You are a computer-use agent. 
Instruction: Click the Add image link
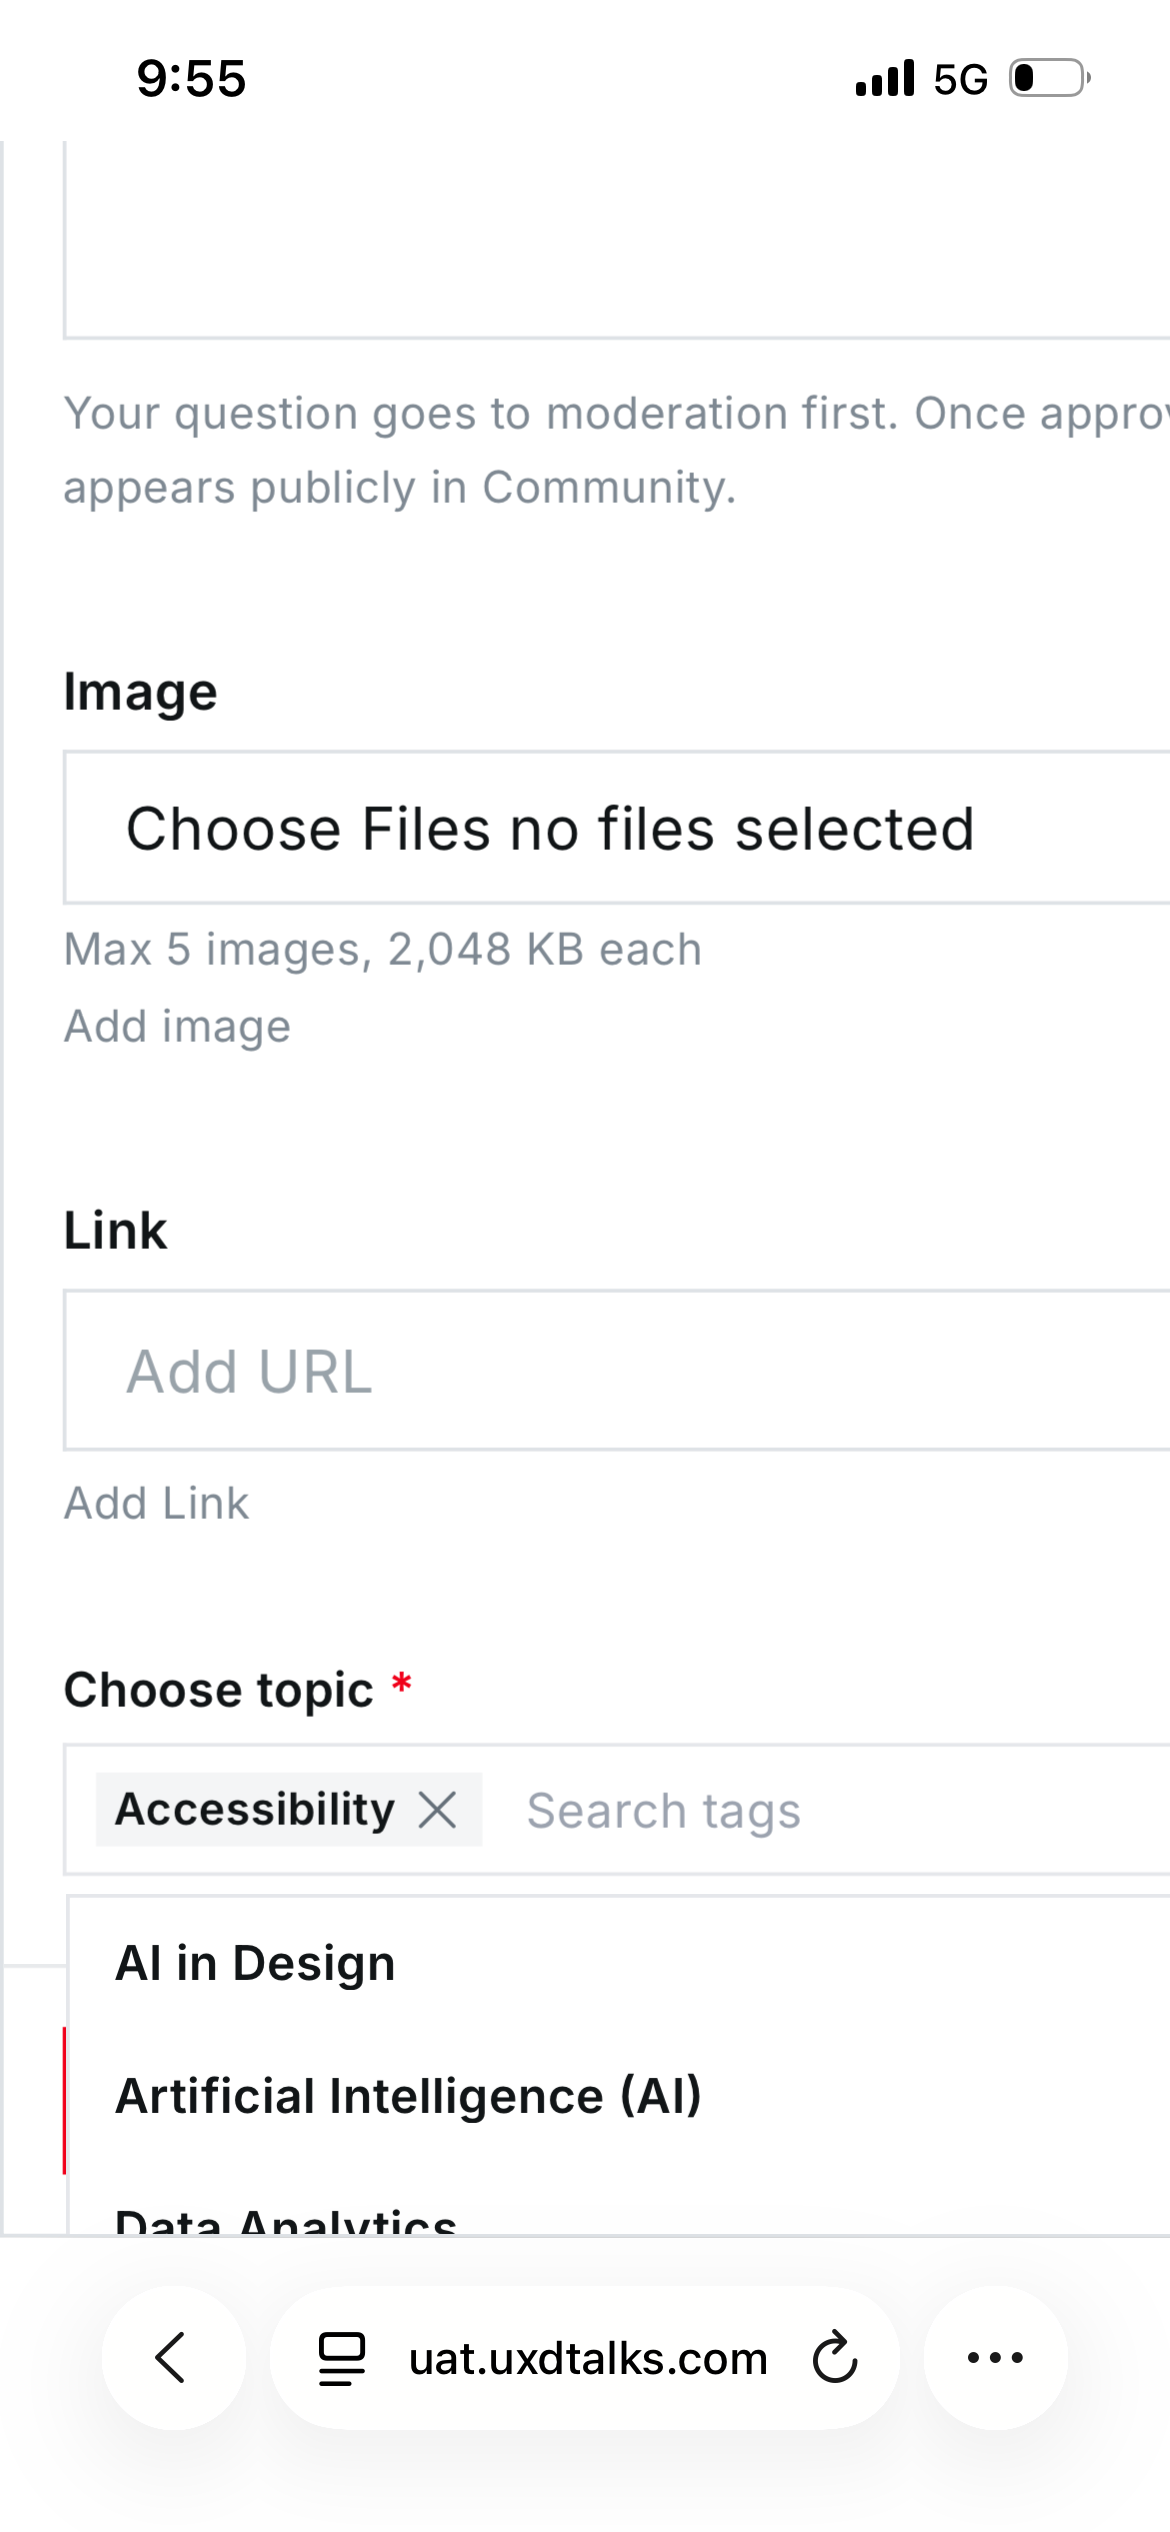click(x=177, y=1027)
